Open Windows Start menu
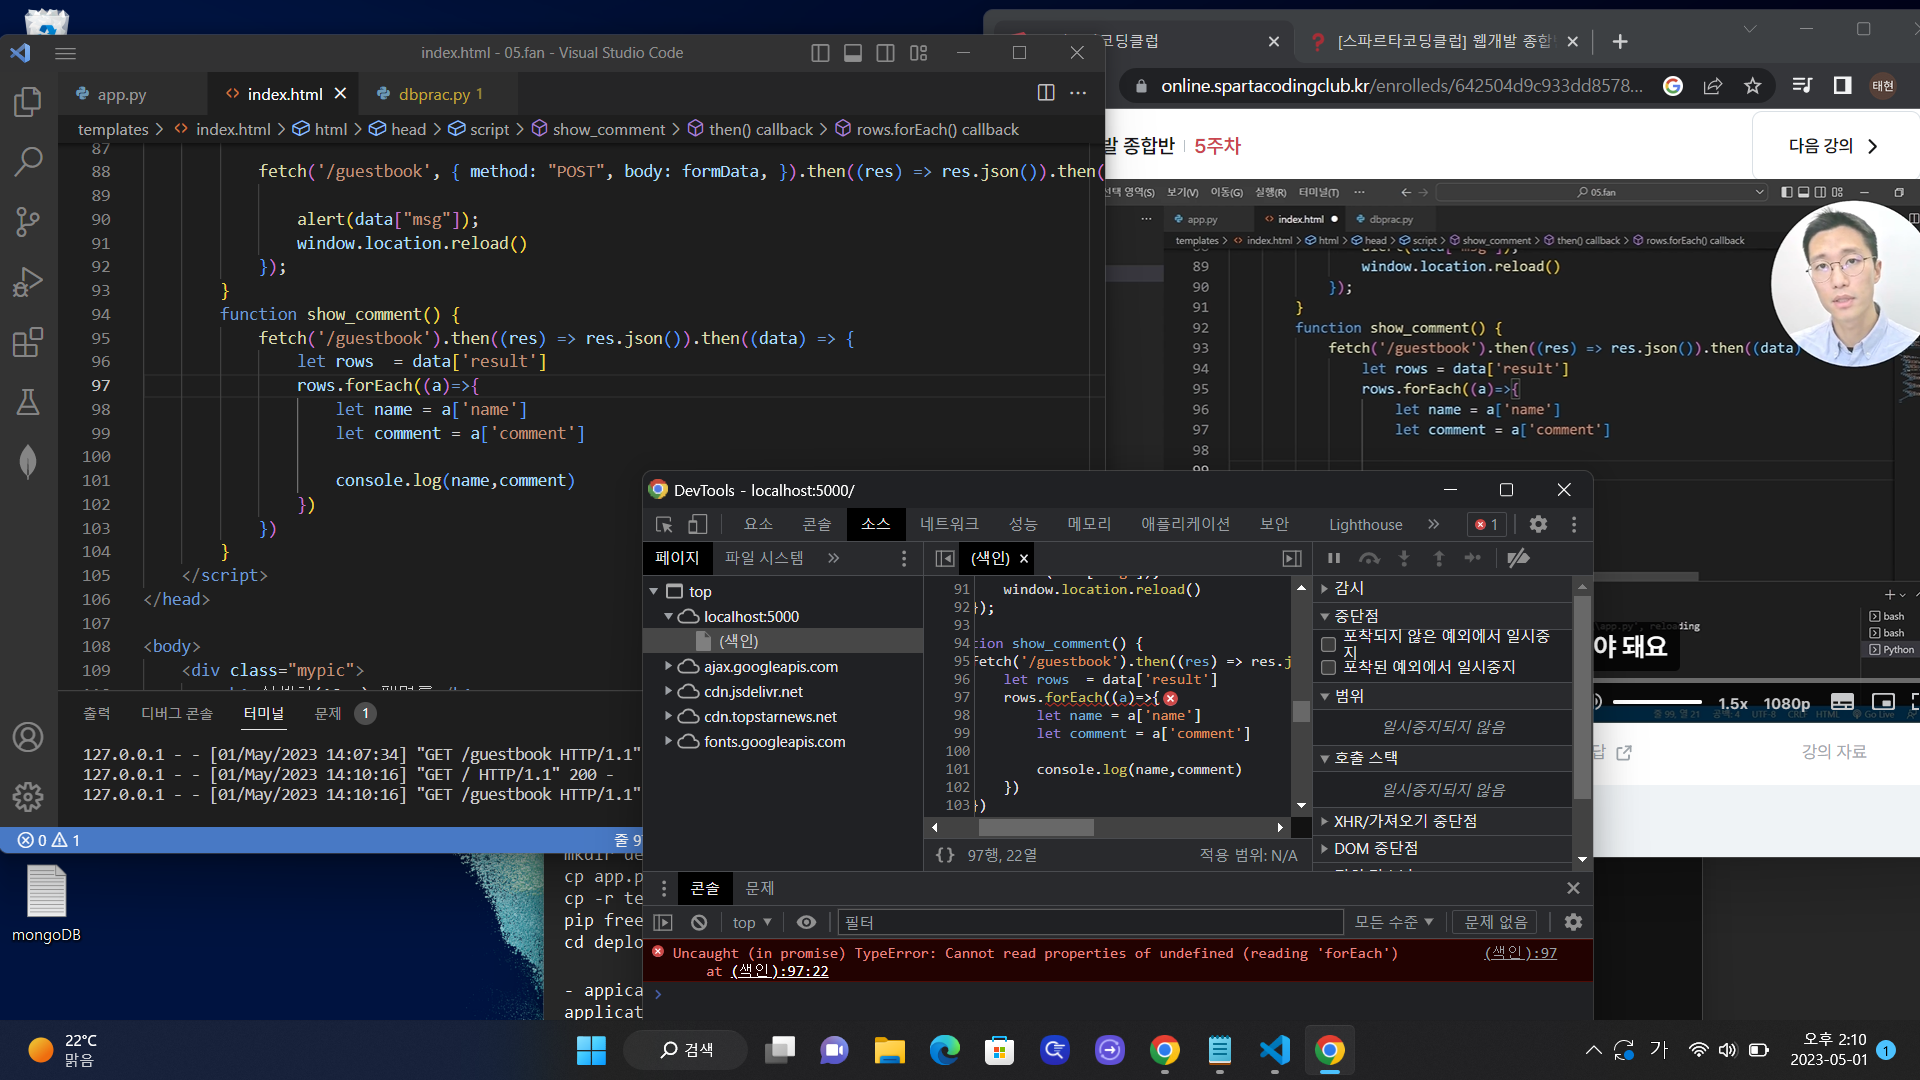1920x1080 pixels. pyautogui.click(x=591, y=1050)
